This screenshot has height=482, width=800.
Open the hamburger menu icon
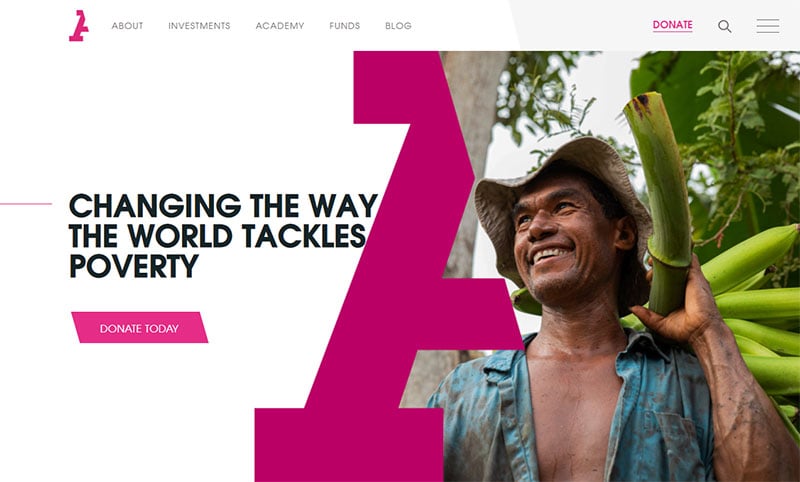coord(767,26)
